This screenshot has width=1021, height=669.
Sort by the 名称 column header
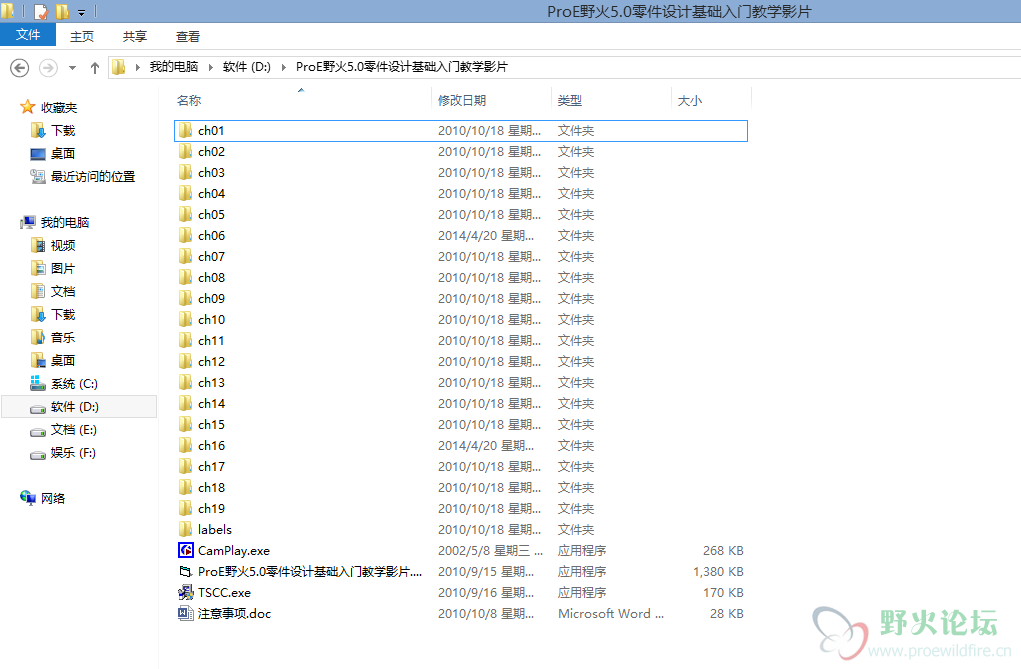[x=189, y=100]
